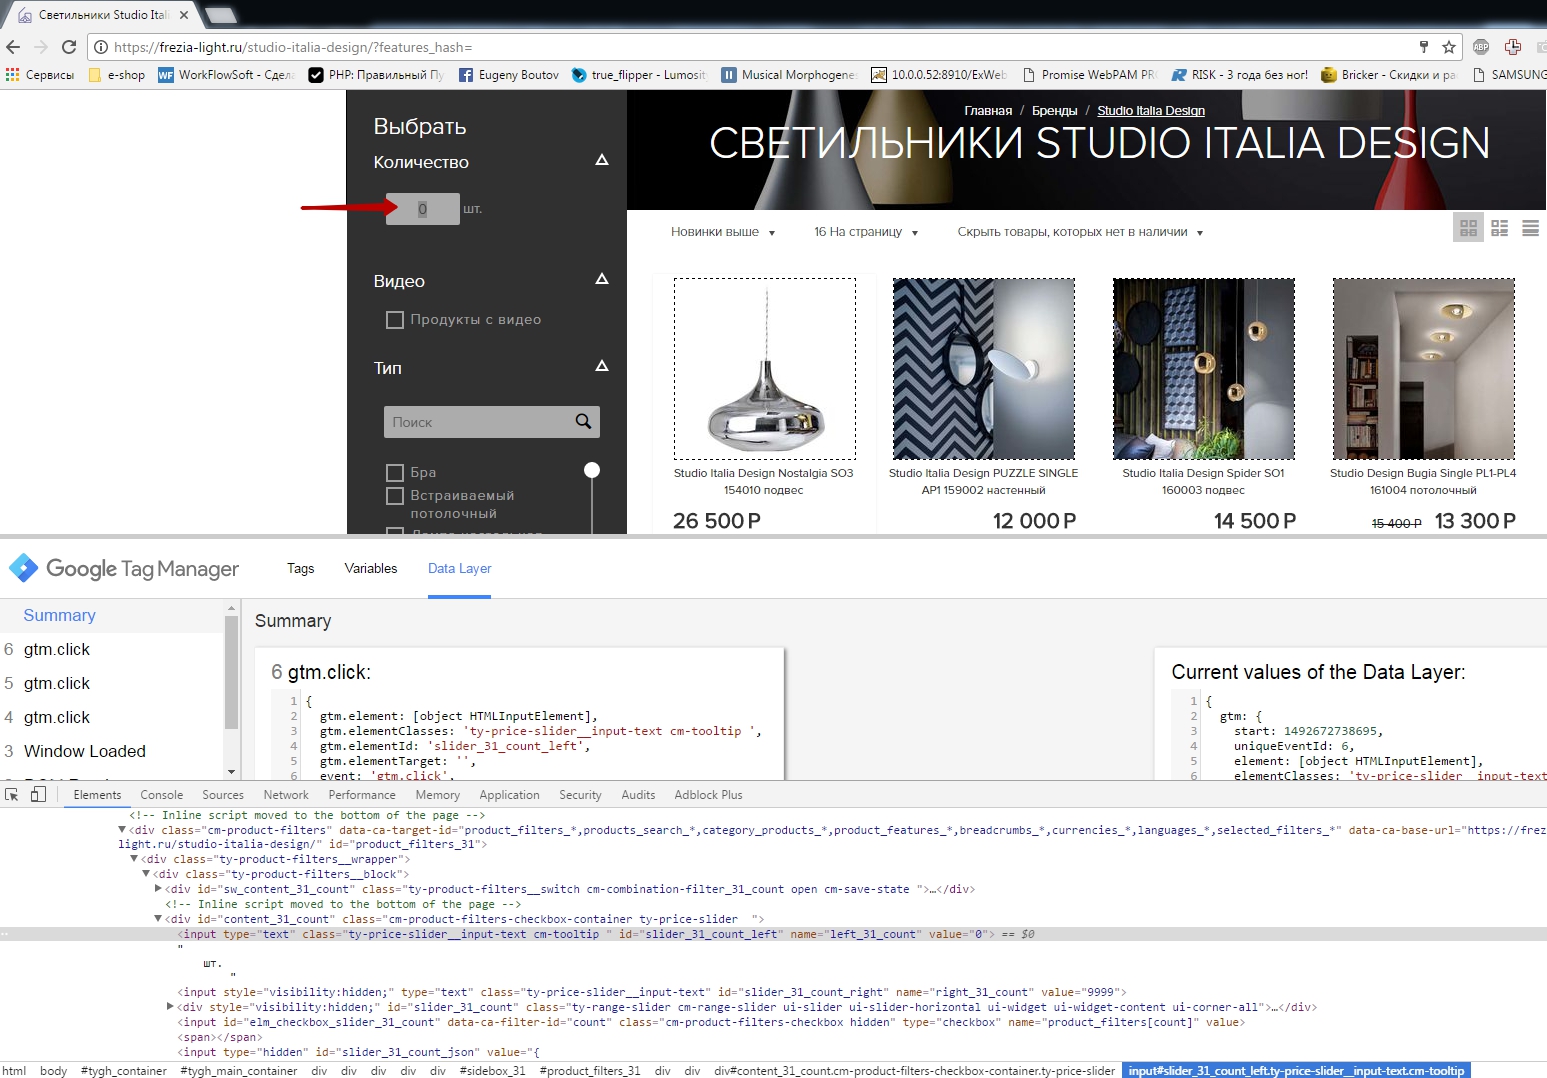Switch to compact list view icon
Viewport: 1547px width, 1078px height.
click(1530, 229)
